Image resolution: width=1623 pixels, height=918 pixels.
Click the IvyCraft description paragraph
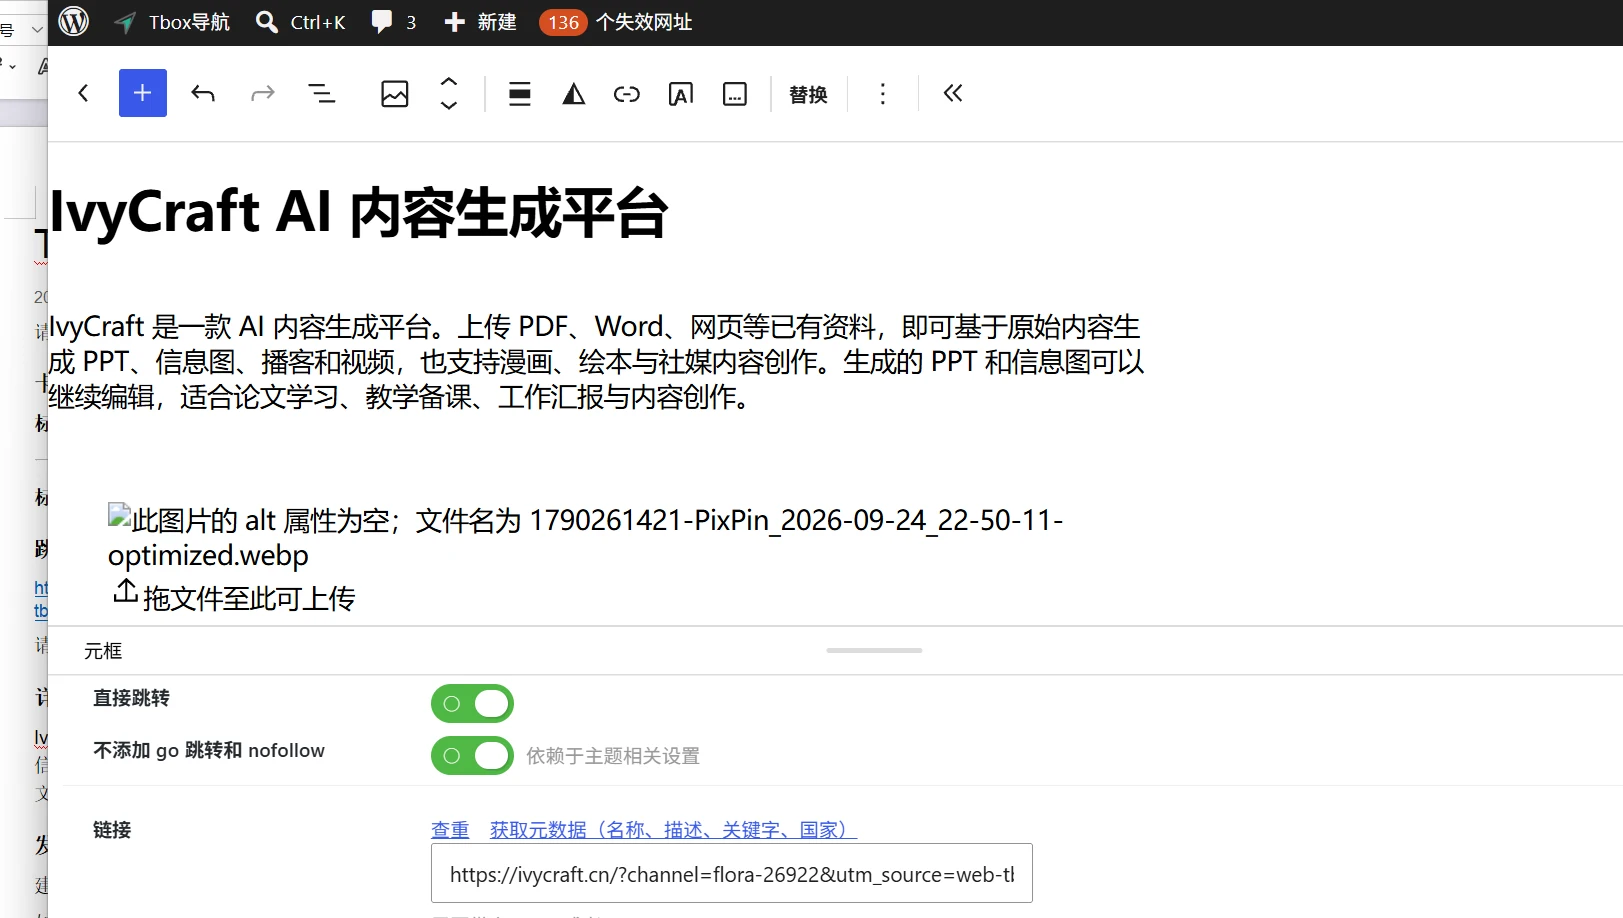[x=596, y=362]
